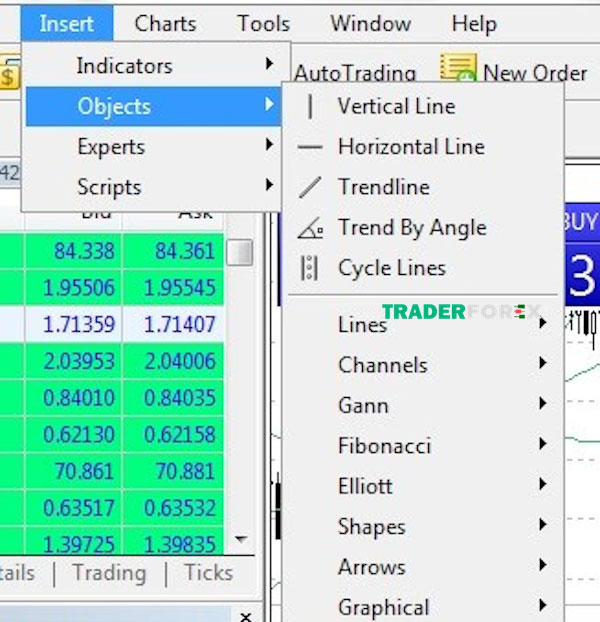Select bid value 1.71359
The image size is (600, 622).
click(x=79, y=324)
